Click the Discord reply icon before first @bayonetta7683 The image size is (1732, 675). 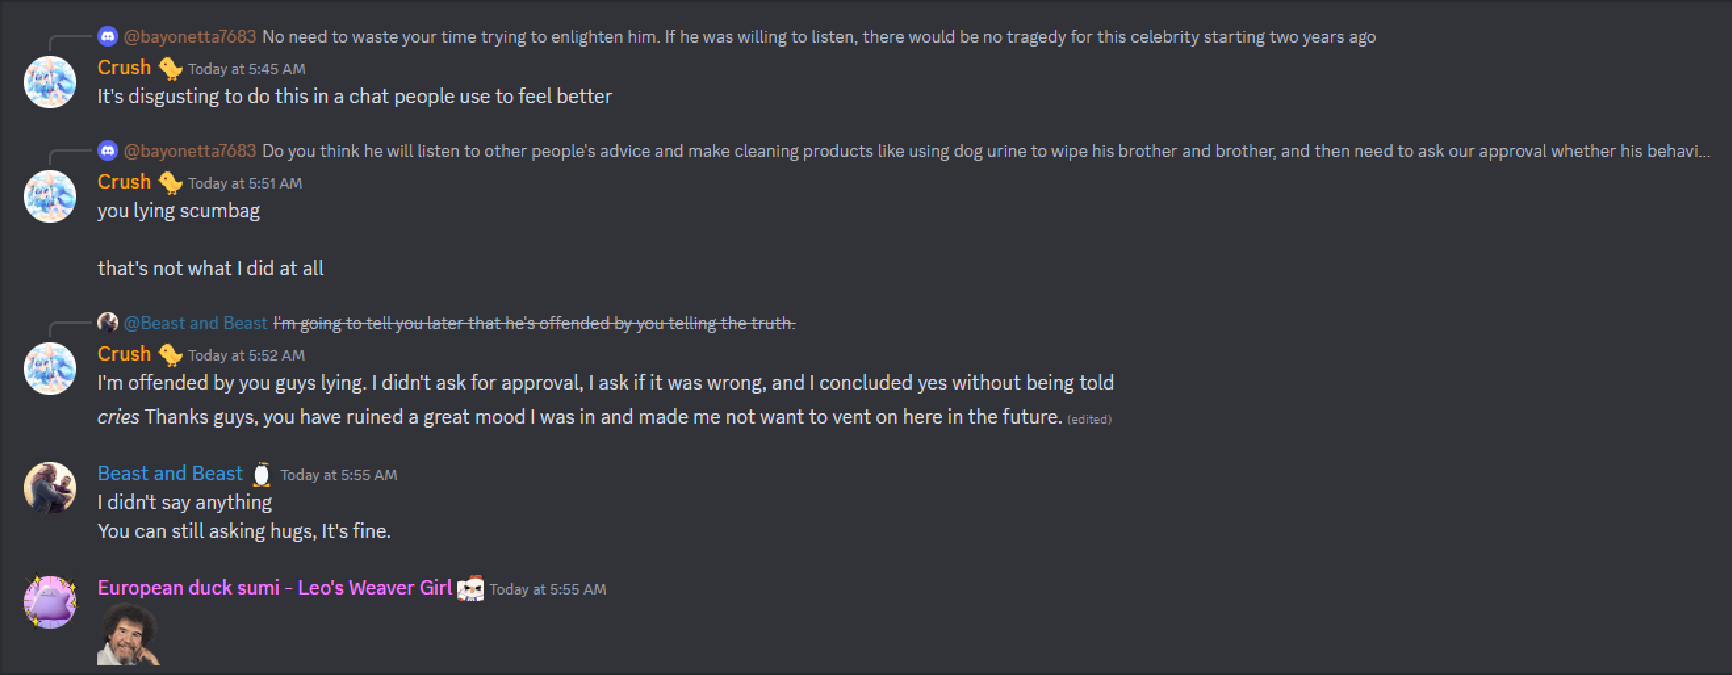(x=108, y=37)
